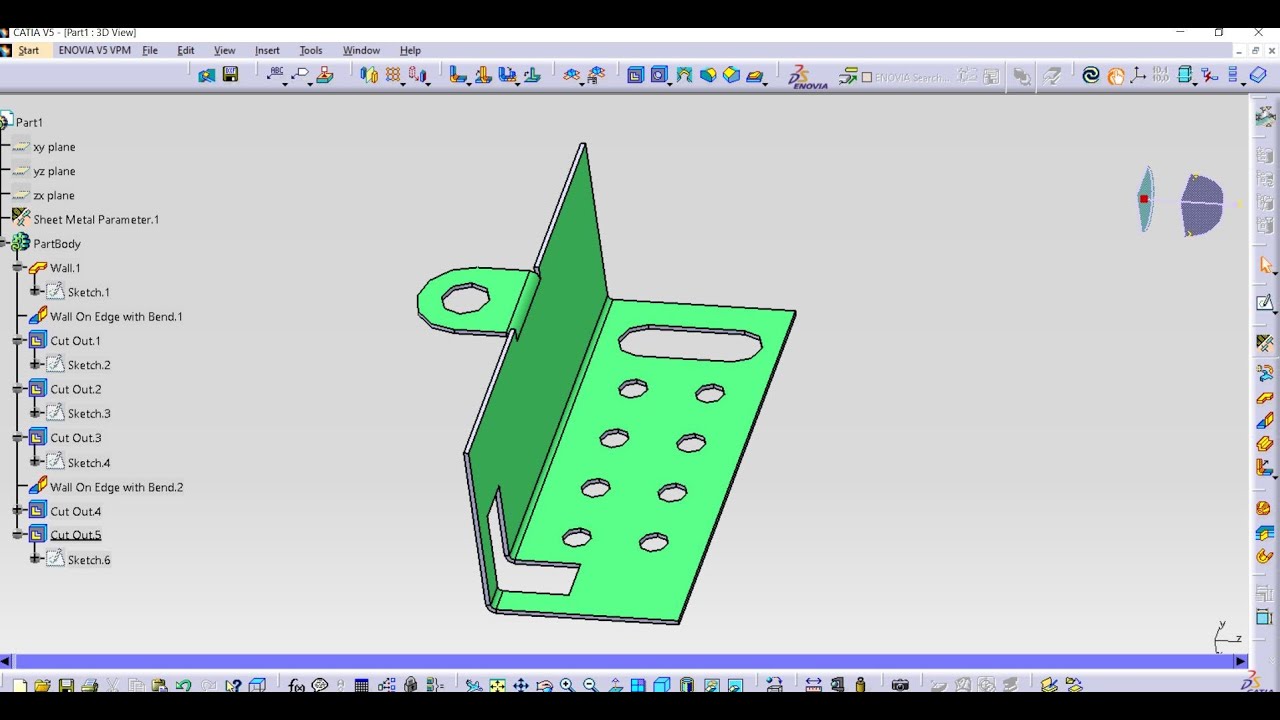Click the Select arrow tool in the right toolbar
The width and height of the screenshot is (1280, 720).
tap(1266, 265)
